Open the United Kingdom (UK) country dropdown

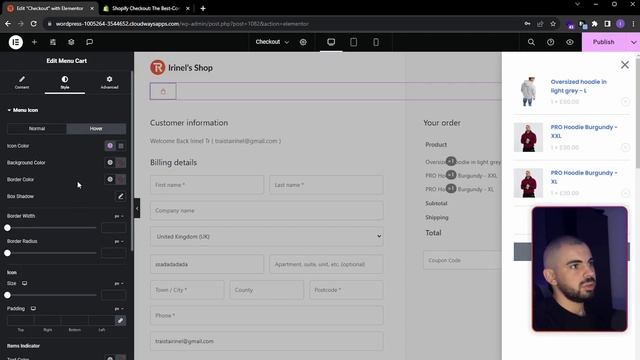[x=267, y=236]
